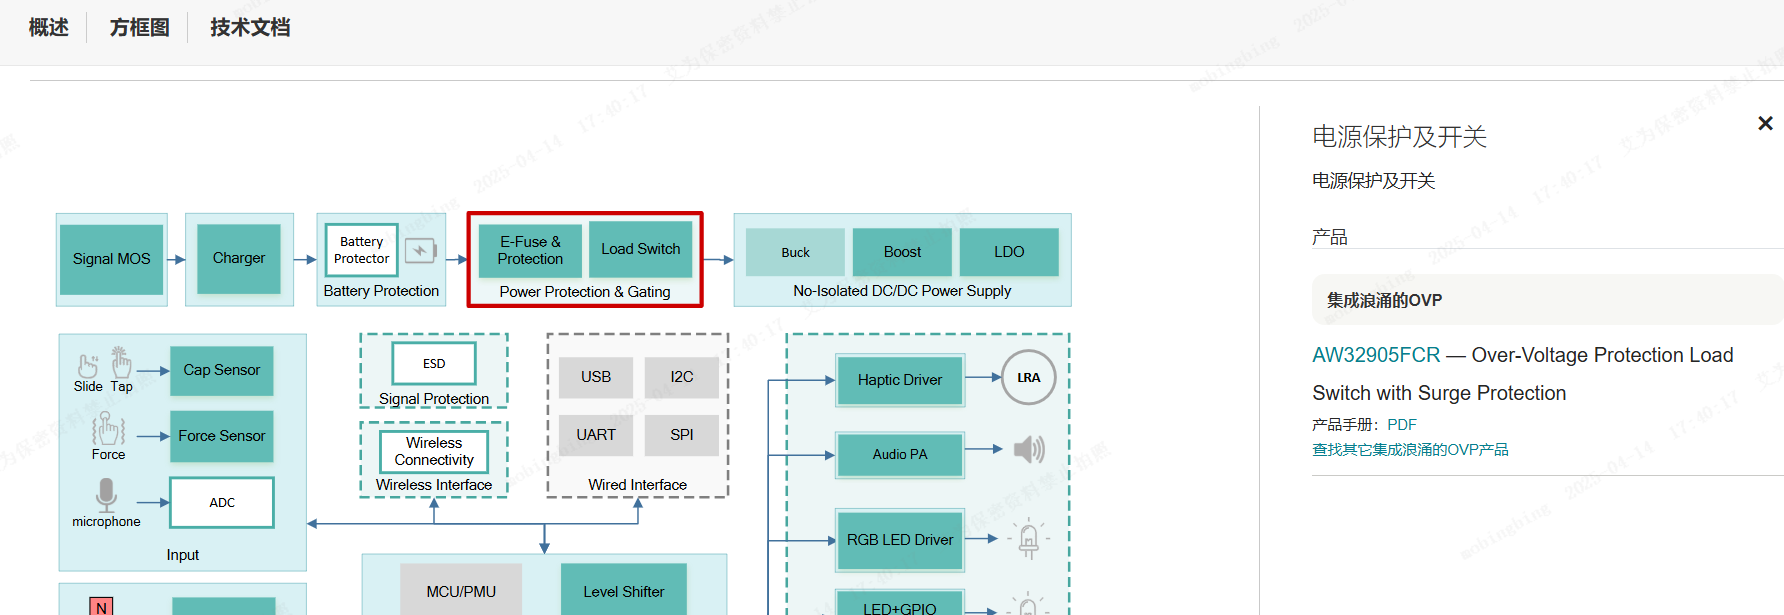
Task: Switch to the 概述 tab
Action: click(49, 28)
